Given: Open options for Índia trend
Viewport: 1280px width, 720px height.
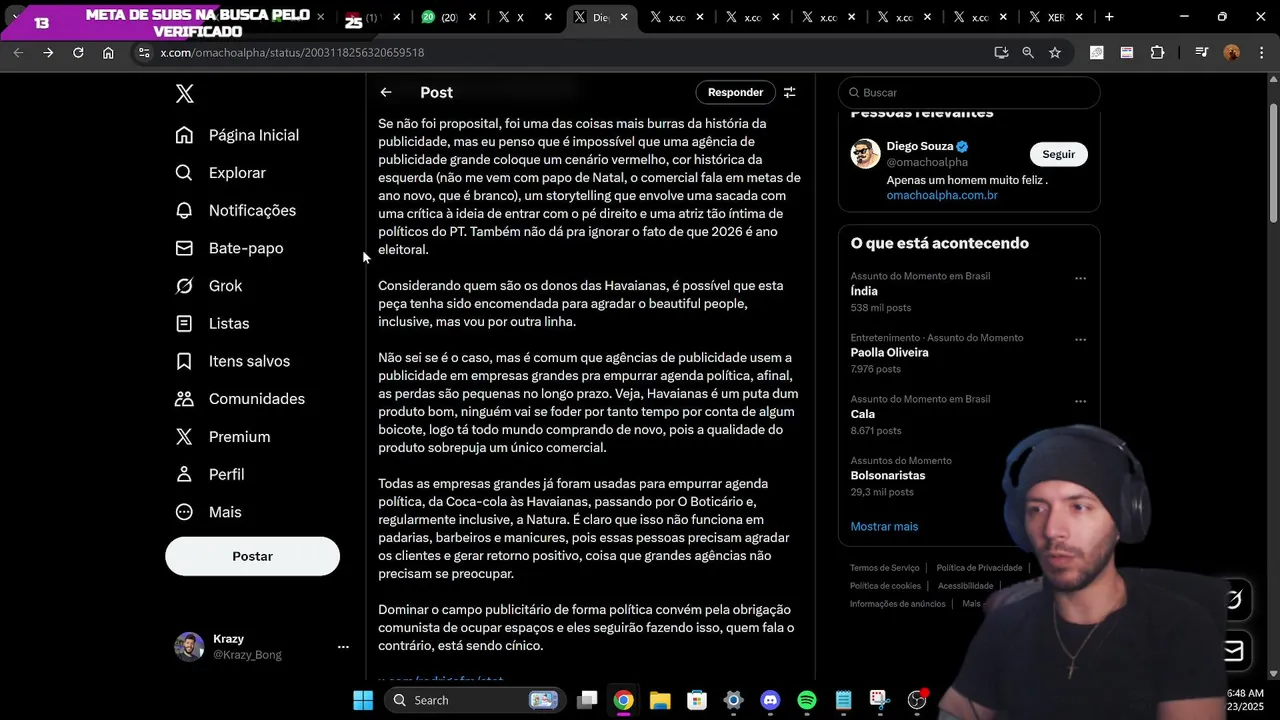Looking at the screenshot, I should [1080, 278].
